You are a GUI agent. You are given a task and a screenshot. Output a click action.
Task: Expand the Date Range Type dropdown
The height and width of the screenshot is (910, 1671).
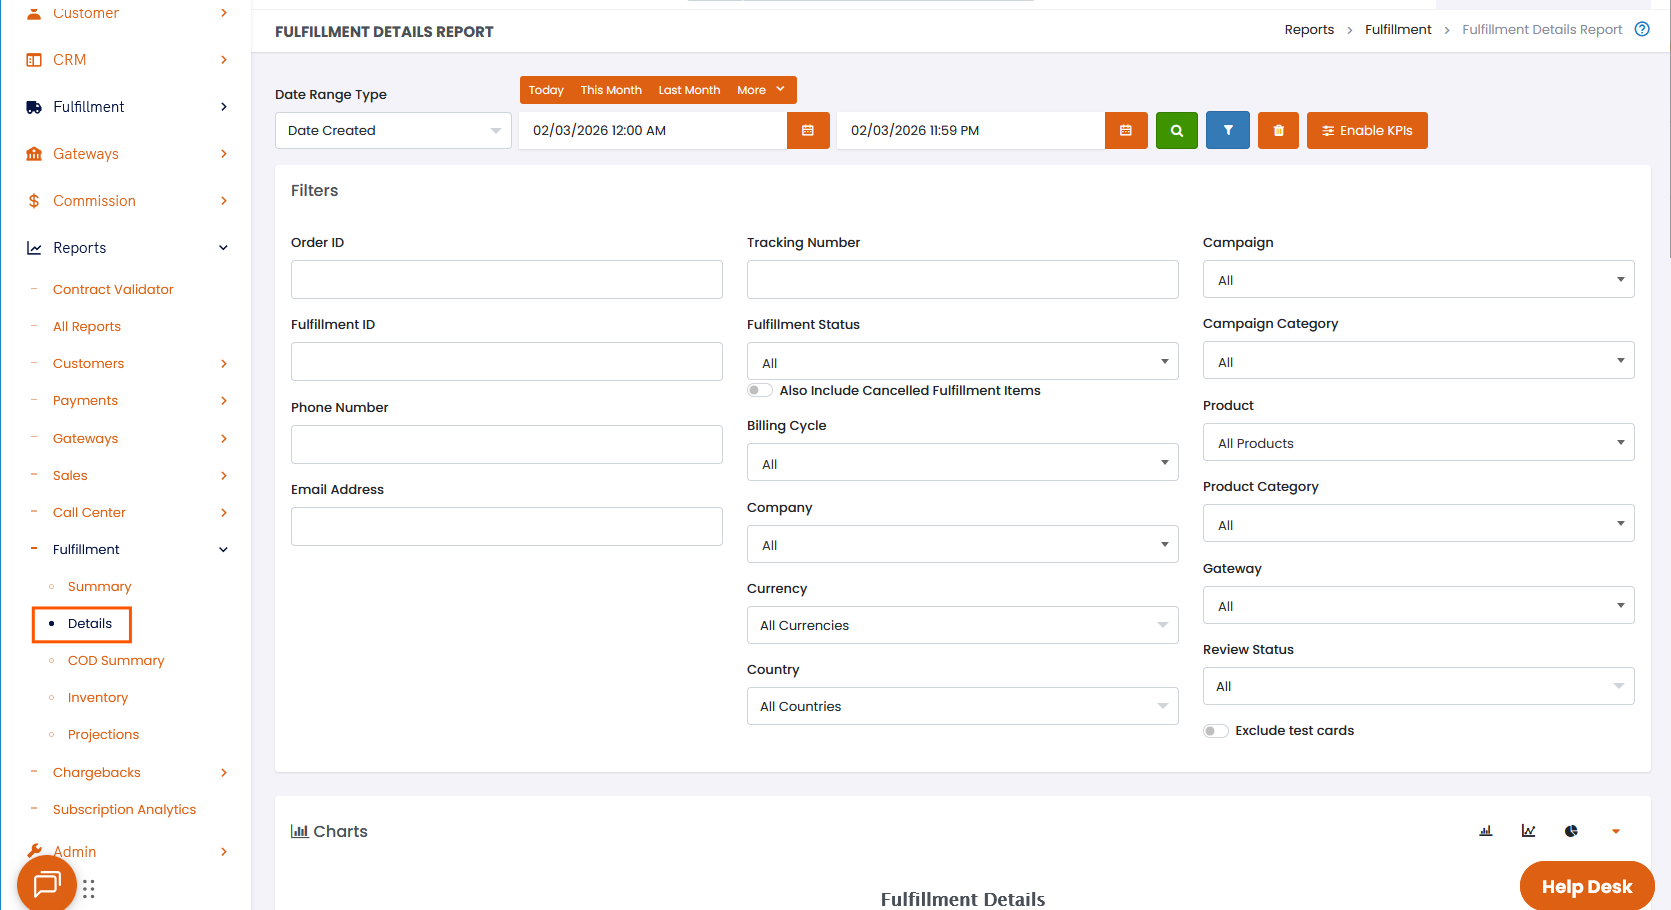[x=393, y=131]
